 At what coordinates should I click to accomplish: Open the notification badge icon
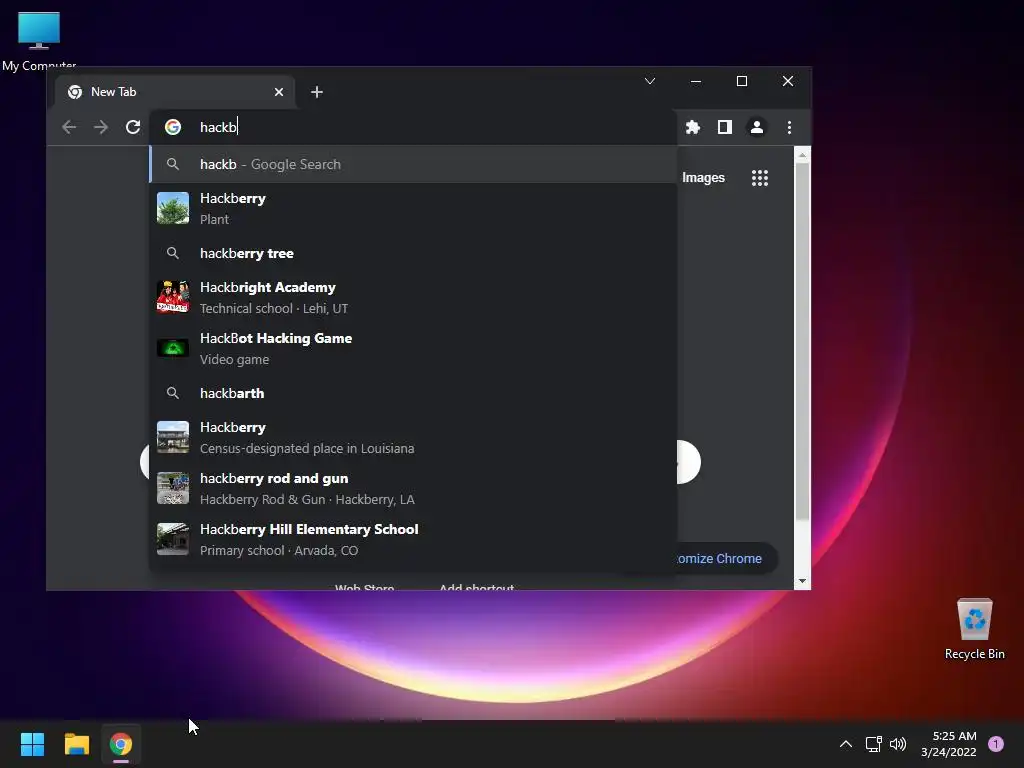coord(996,744)
